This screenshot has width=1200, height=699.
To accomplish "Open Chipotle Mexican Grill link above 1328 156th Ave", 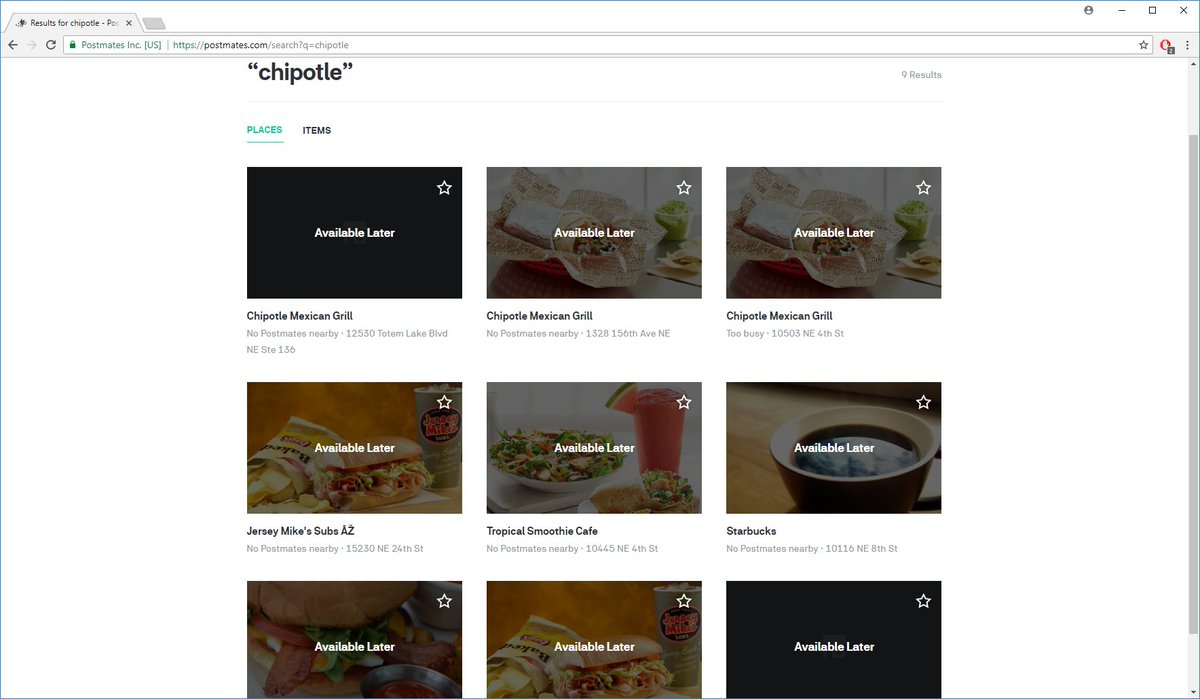I will (540, 316).
